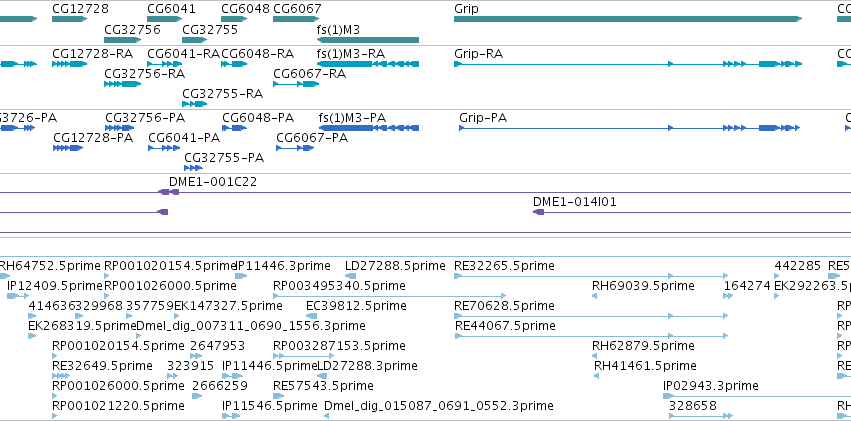This screenshot has height=421, width=851.
Task: Click the IP02943.3prime EST feature
Action: click(x=757, y=396)
